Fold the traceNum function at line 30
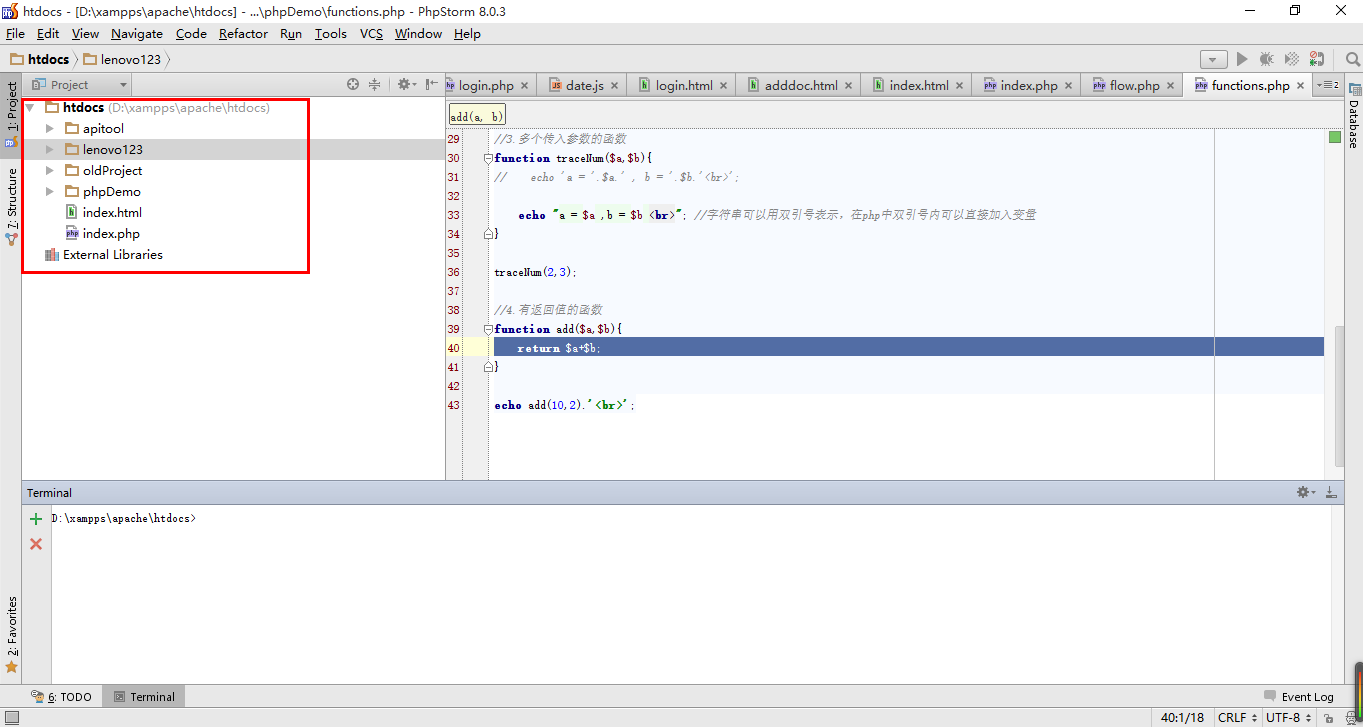The height and width of the screenshot is (727, 1363). click(x=488, y=158)
